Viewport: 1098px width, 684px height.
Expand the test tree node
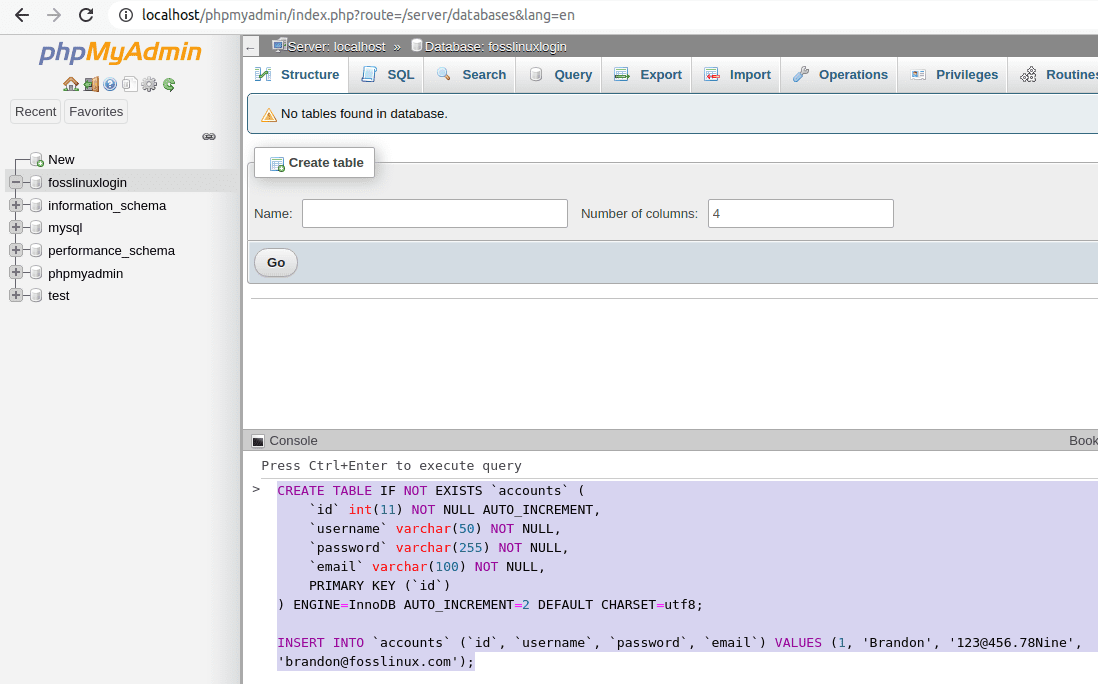pyautogui.click(x=15, y=295)
